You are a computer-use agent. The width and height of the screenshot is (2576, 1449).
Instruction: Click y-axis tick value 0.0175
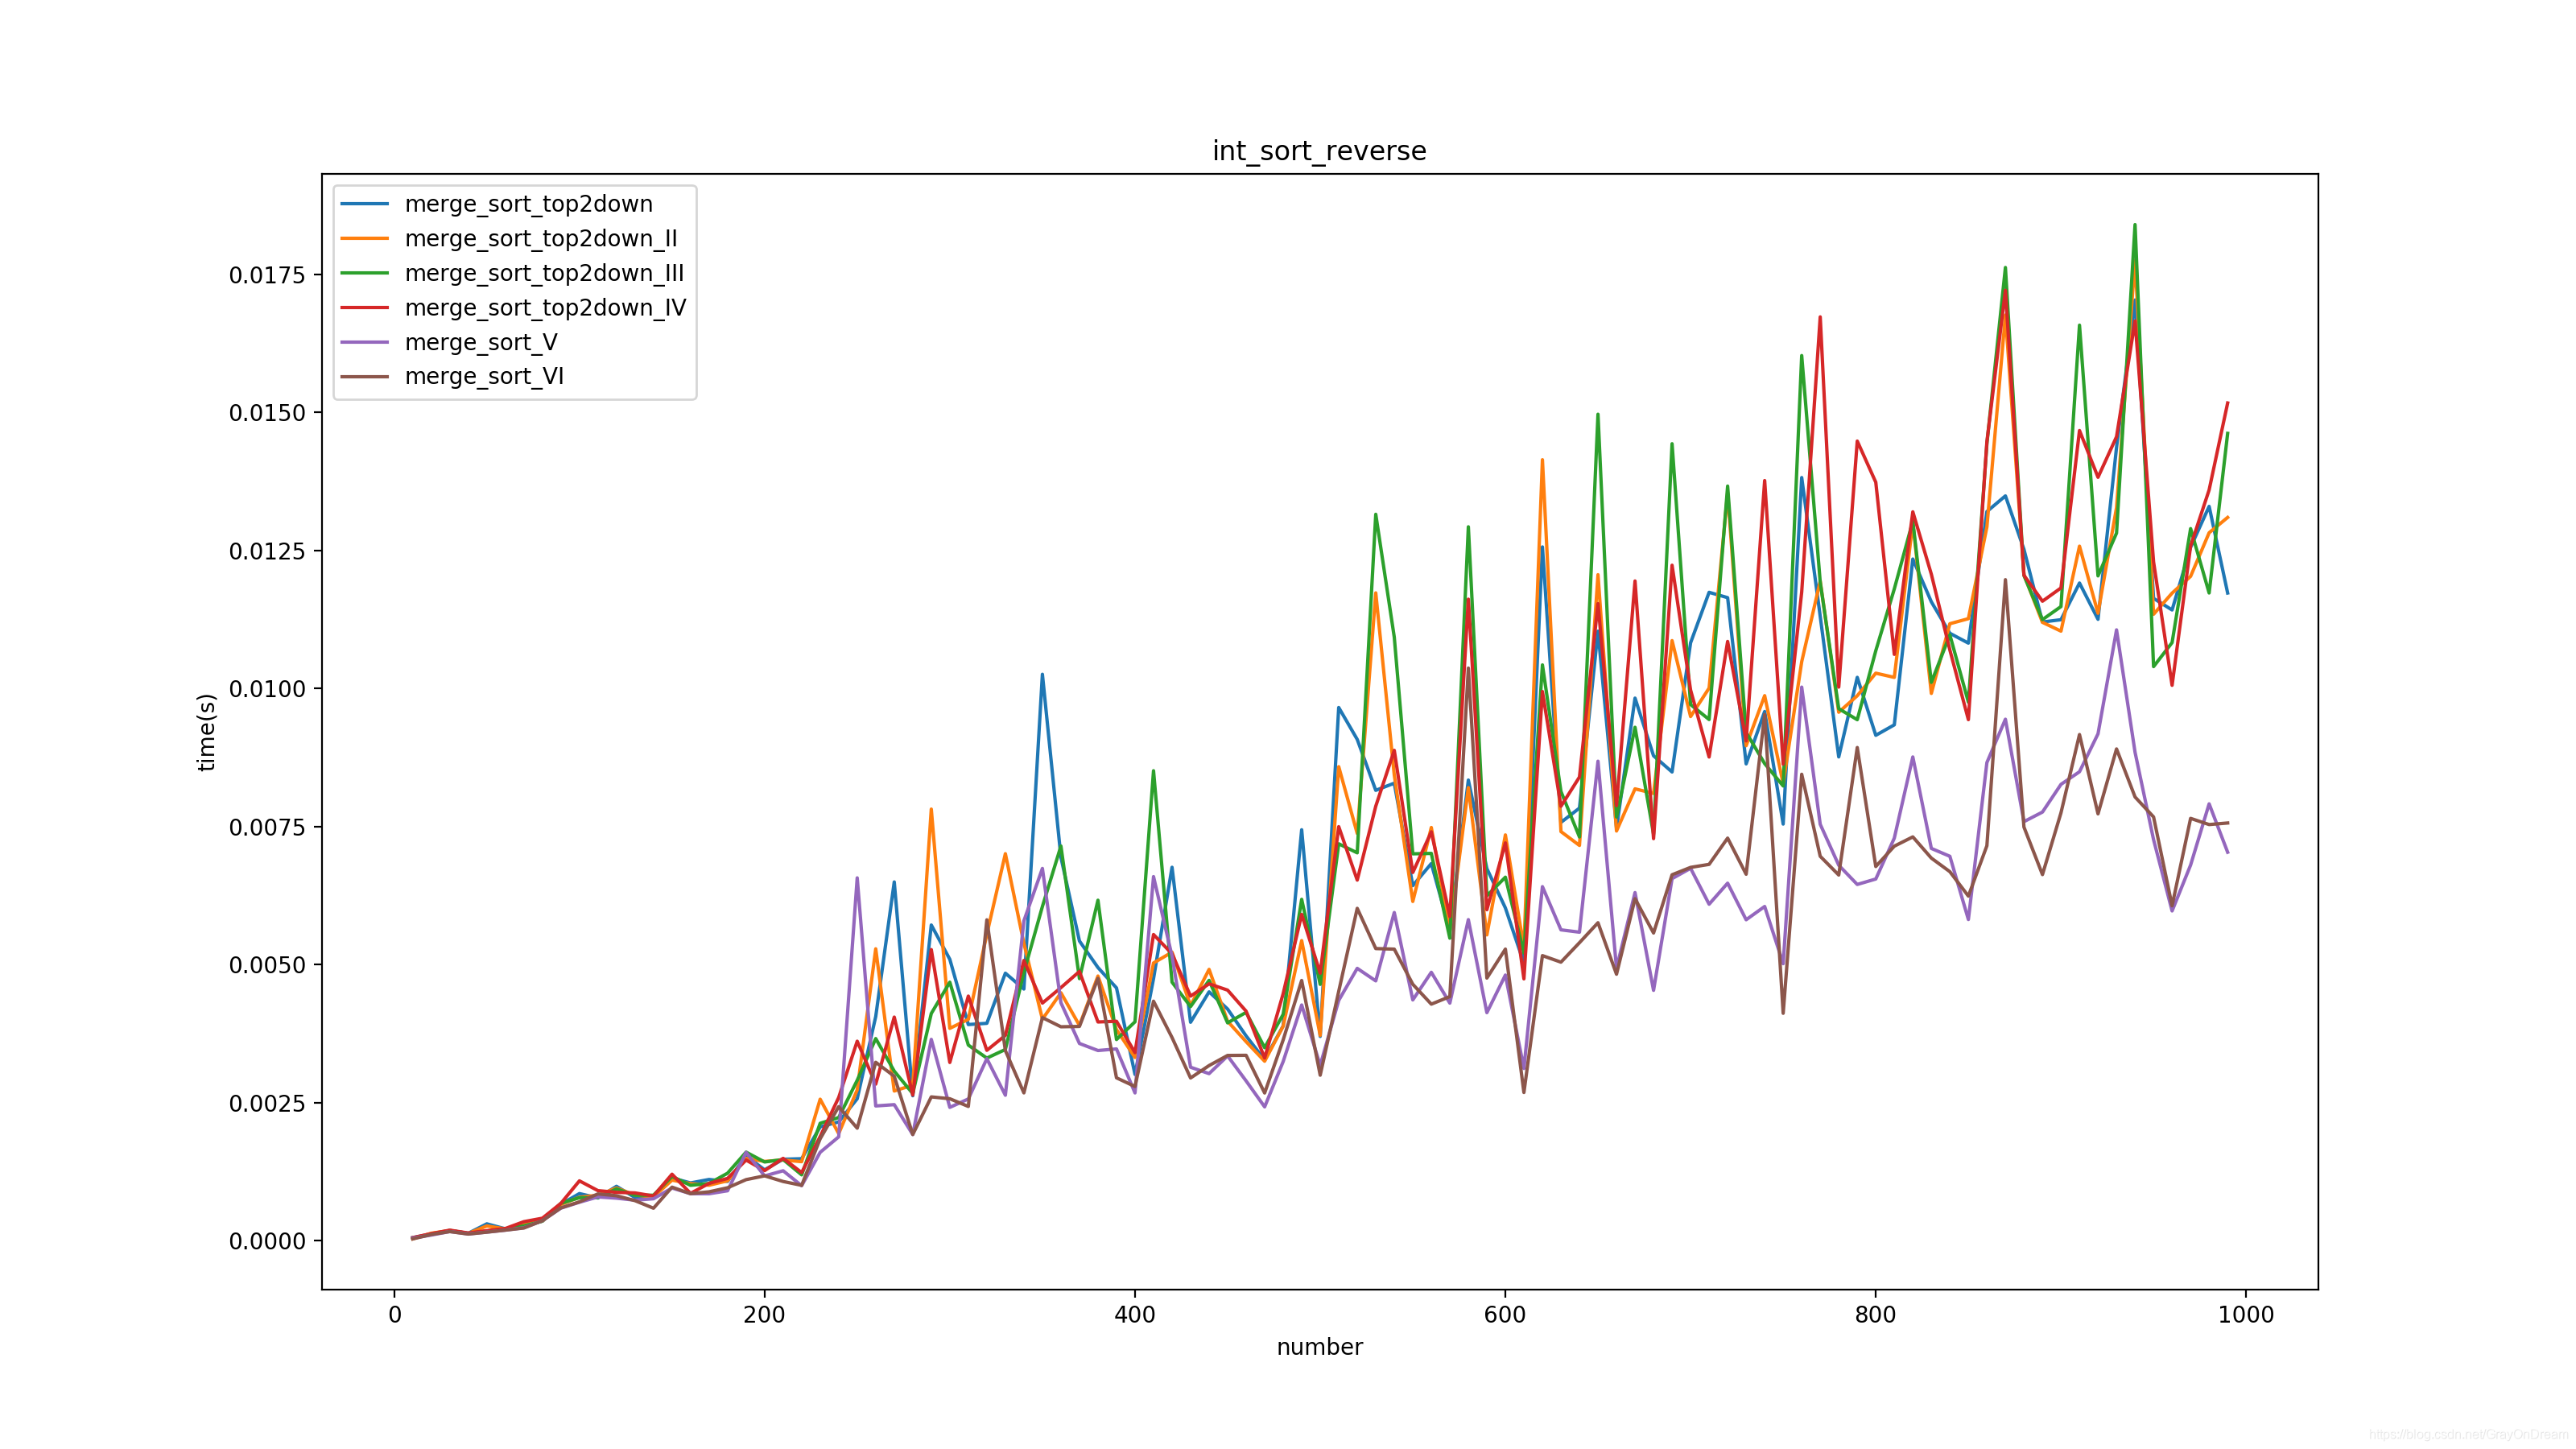267,275
